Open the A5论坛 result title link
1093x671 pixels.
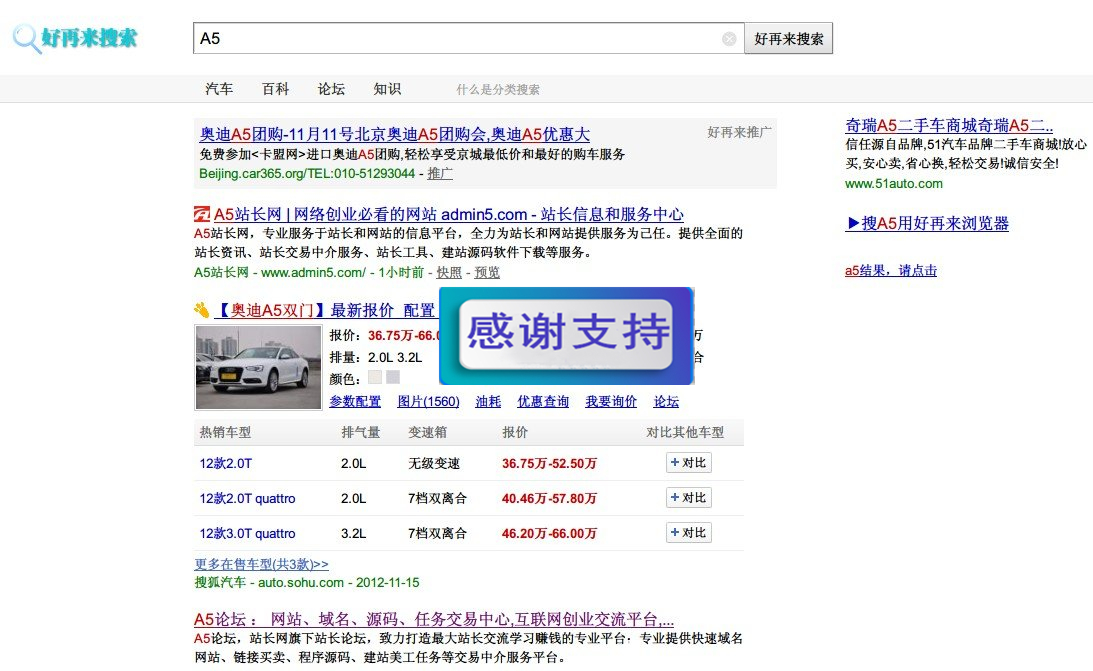coord(434,619)
